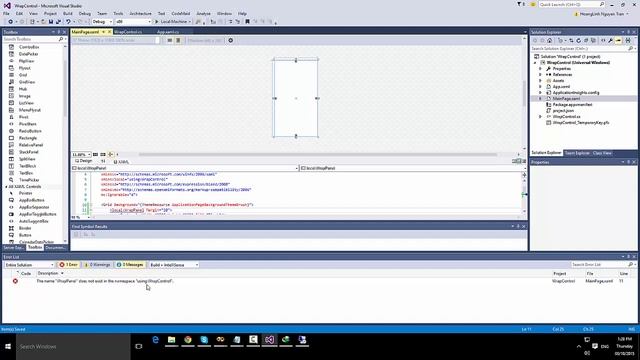Click the Navigate Backward toolbar icon
Screen dimensions: 640x360
point(10,22)
